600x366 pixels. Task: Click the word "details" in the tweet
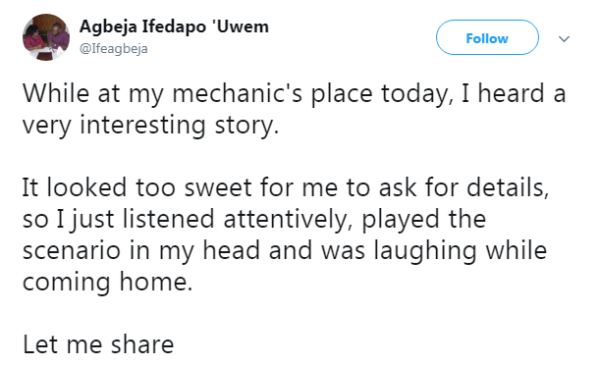508,188
